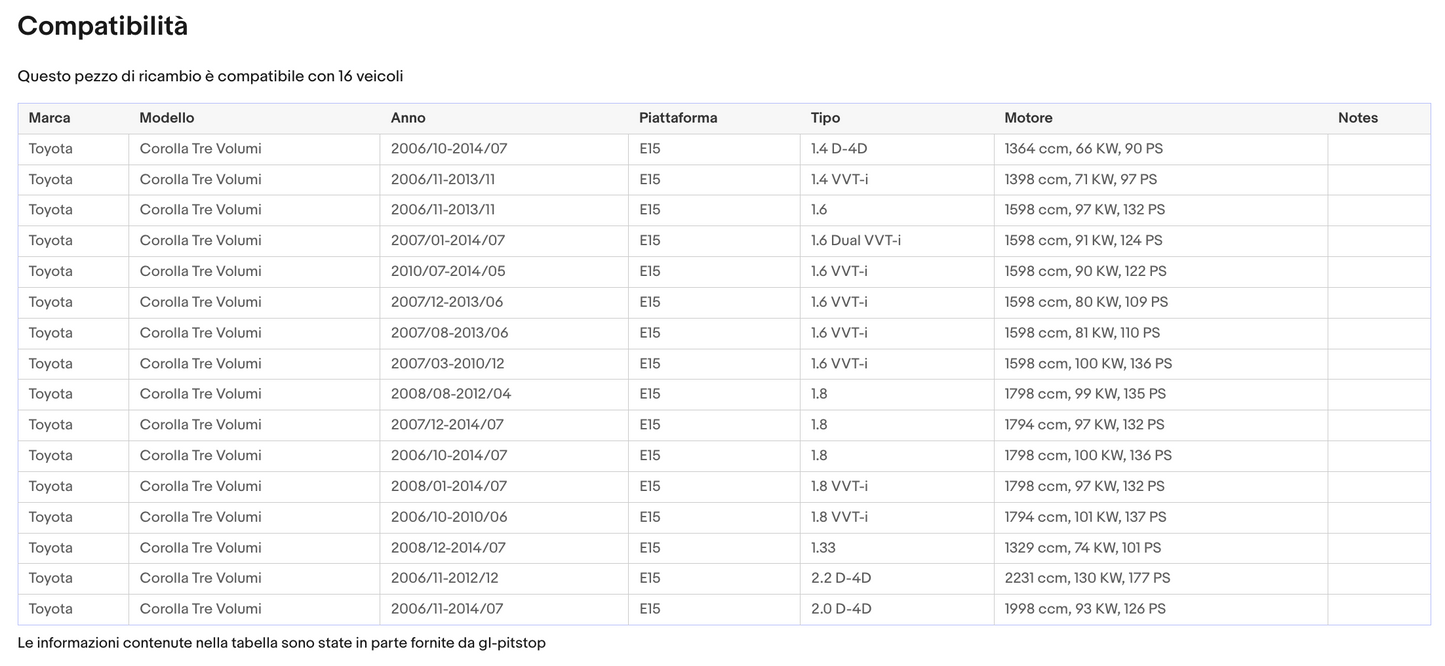Click the Motore column header

click(1028, 118)
